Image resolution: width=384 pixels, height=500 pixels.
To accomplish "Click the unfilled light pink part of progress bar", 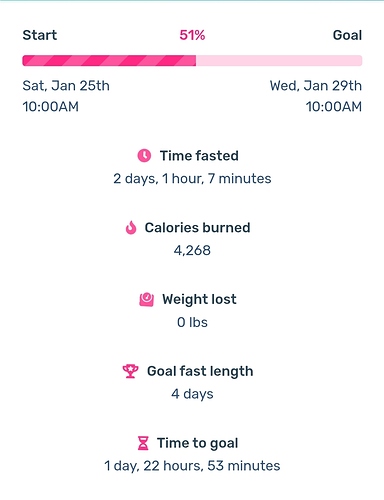I will click(x=279, y=61).
